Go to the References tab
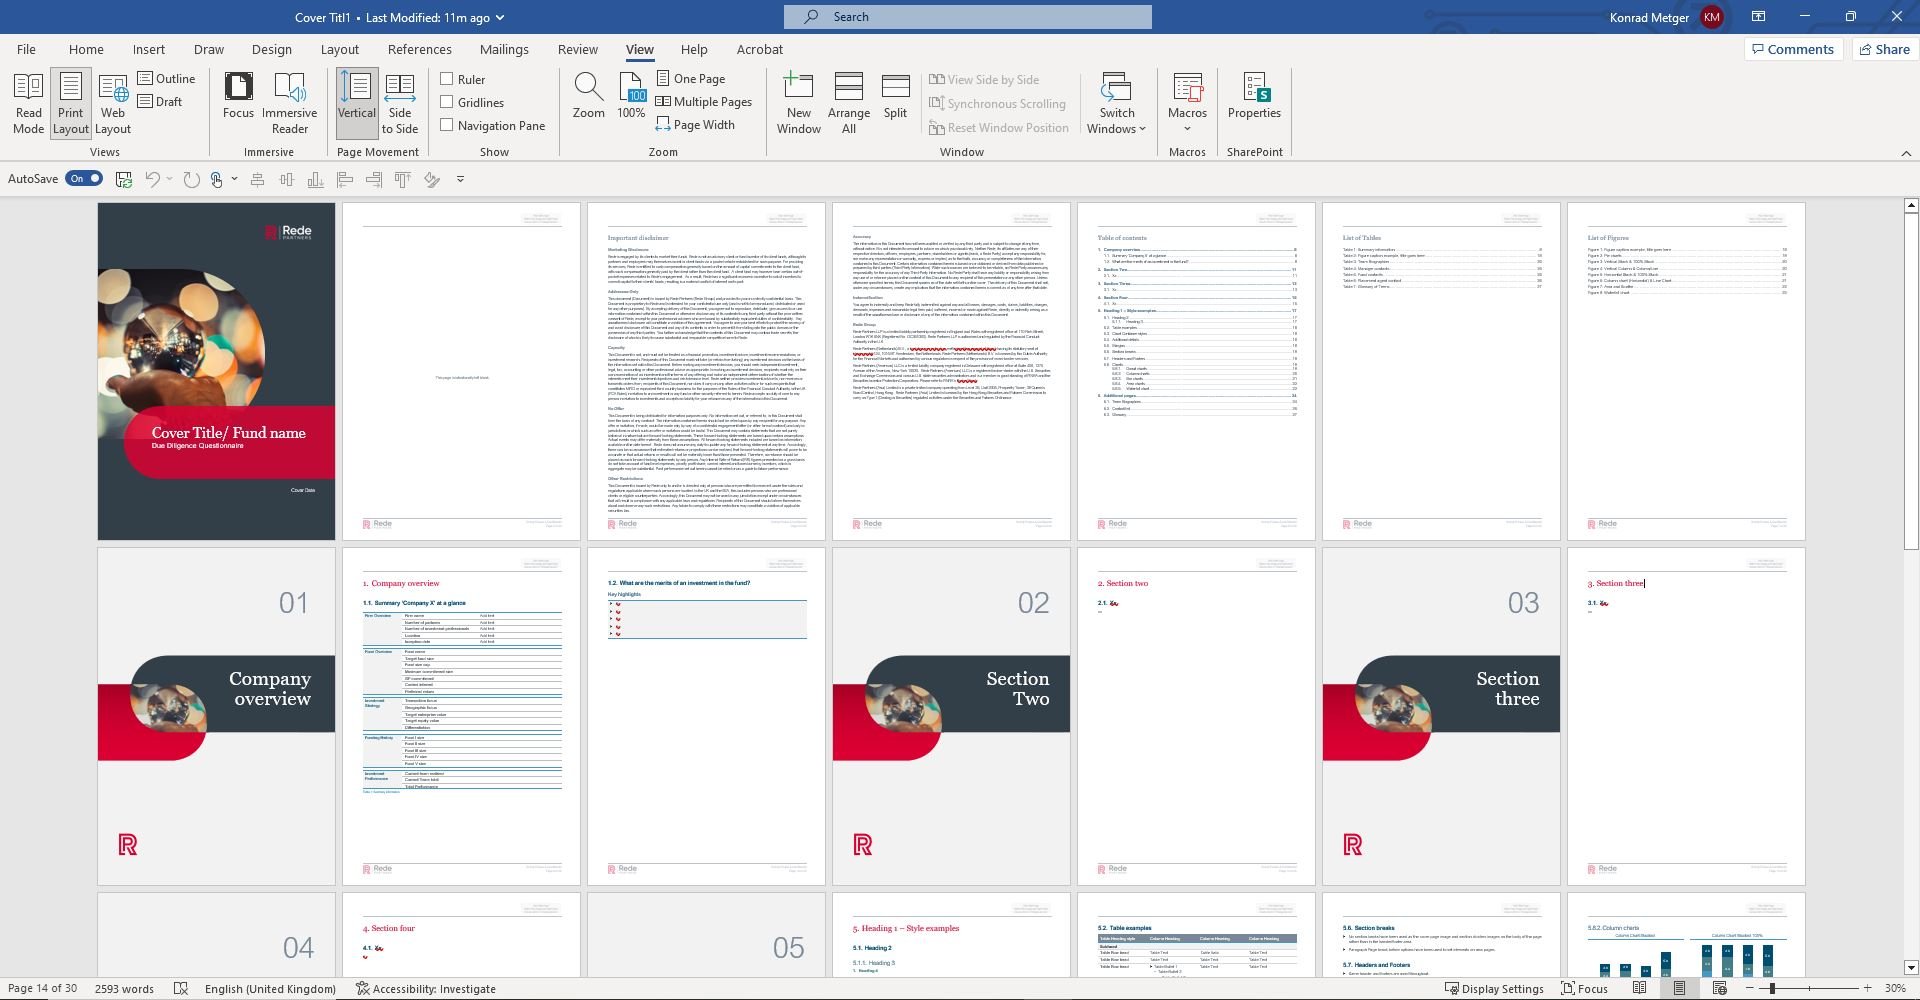The width and height of the screenshot is (1920, 1000). tap(419, 49)
